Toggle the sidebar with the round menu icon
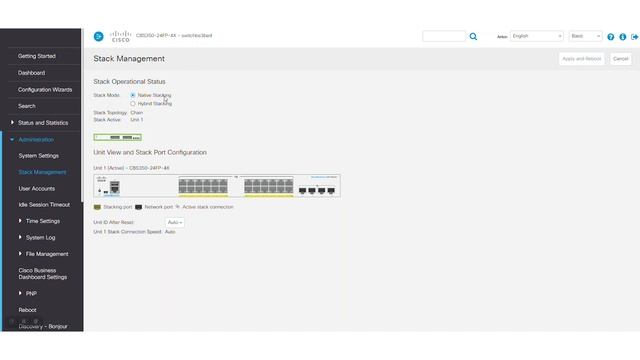The width and height of the screenshot is (640, 360). [x=98, y=36]
